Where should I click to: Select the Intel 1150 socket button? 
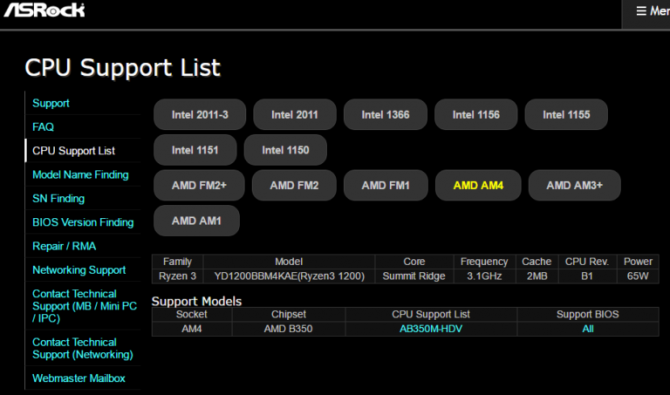(x=285, y=150)
